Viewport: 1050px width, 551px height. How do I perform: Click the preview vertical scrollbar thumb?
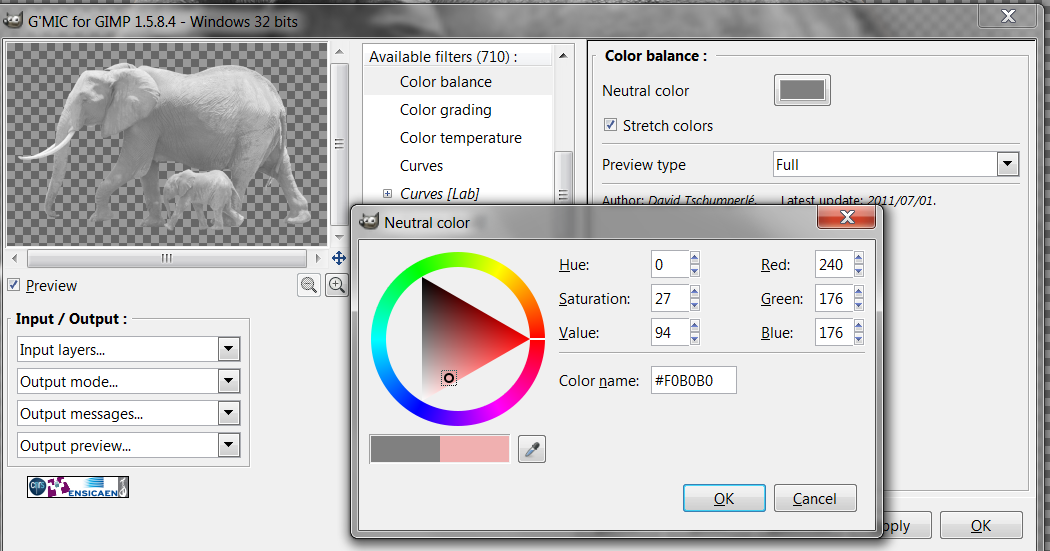340,144
